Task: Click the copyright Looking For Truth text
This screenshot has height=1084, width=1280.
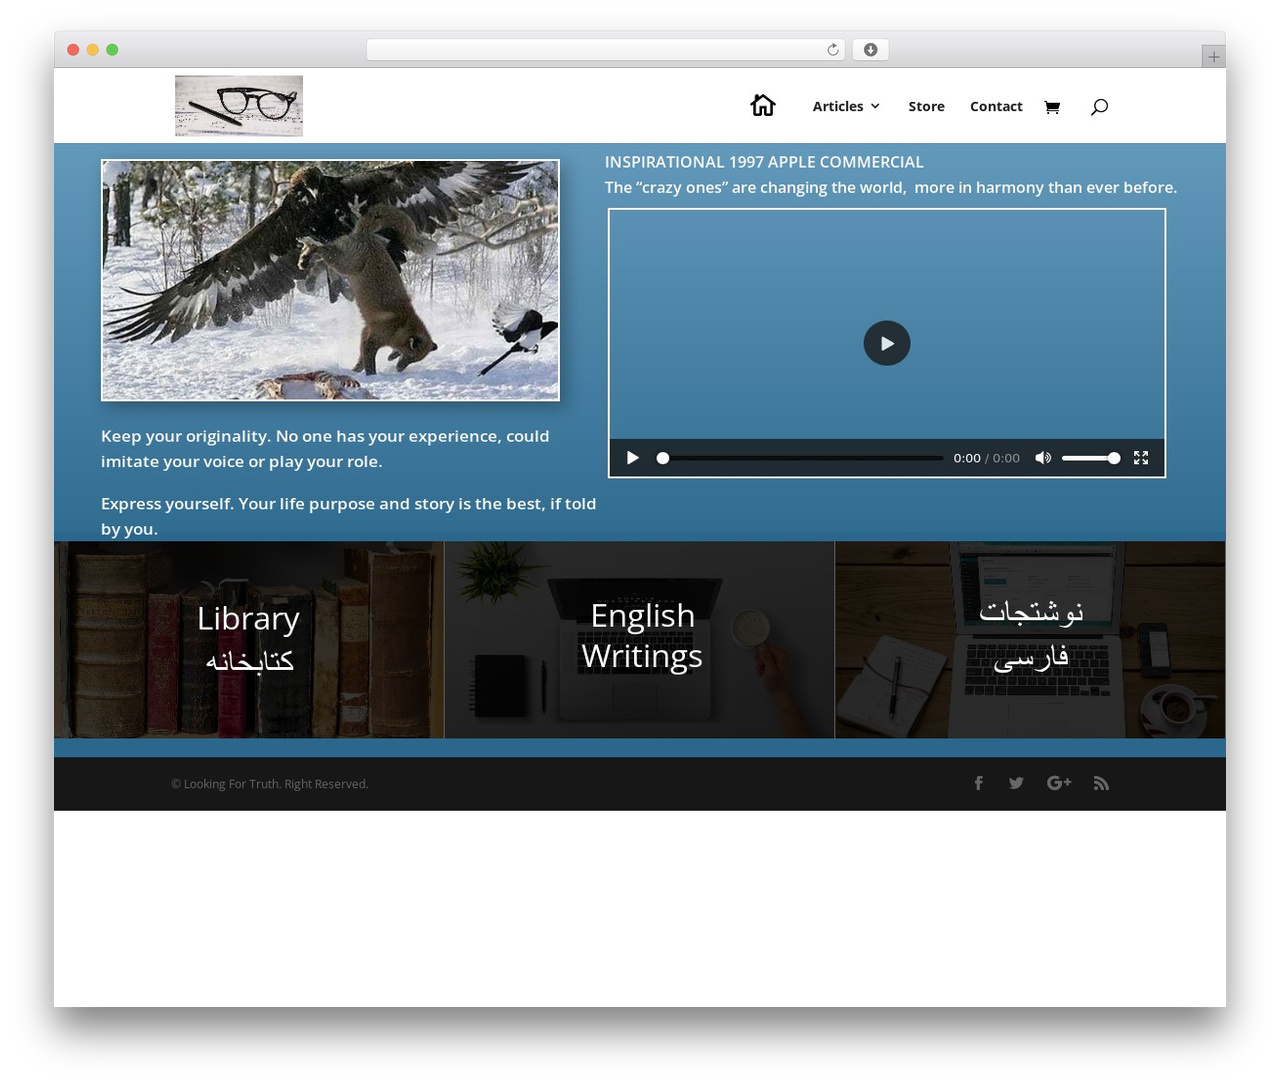Action: click(x=270, y=784)
